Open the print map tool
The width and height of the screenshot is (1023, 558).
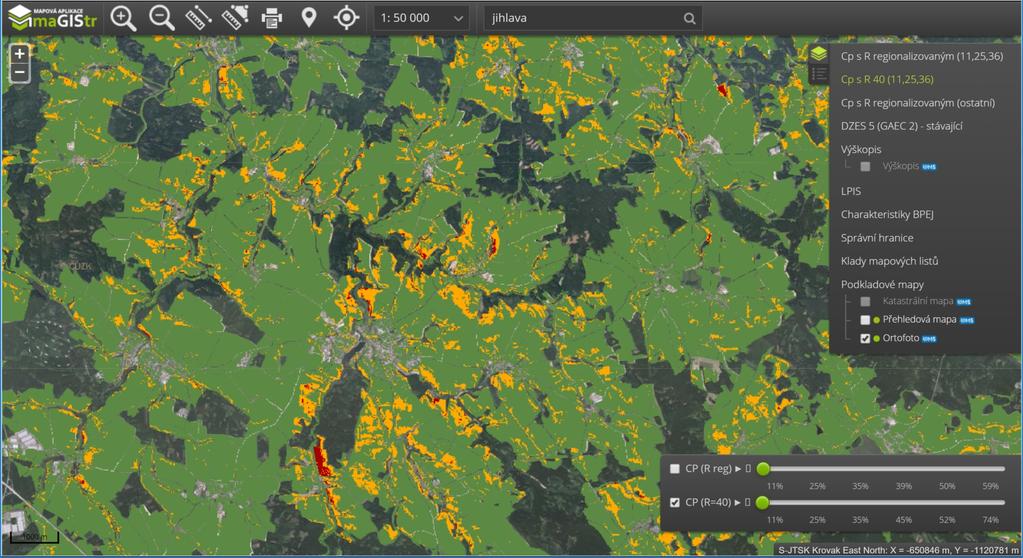pyautogui.click(x=272, y=18)
